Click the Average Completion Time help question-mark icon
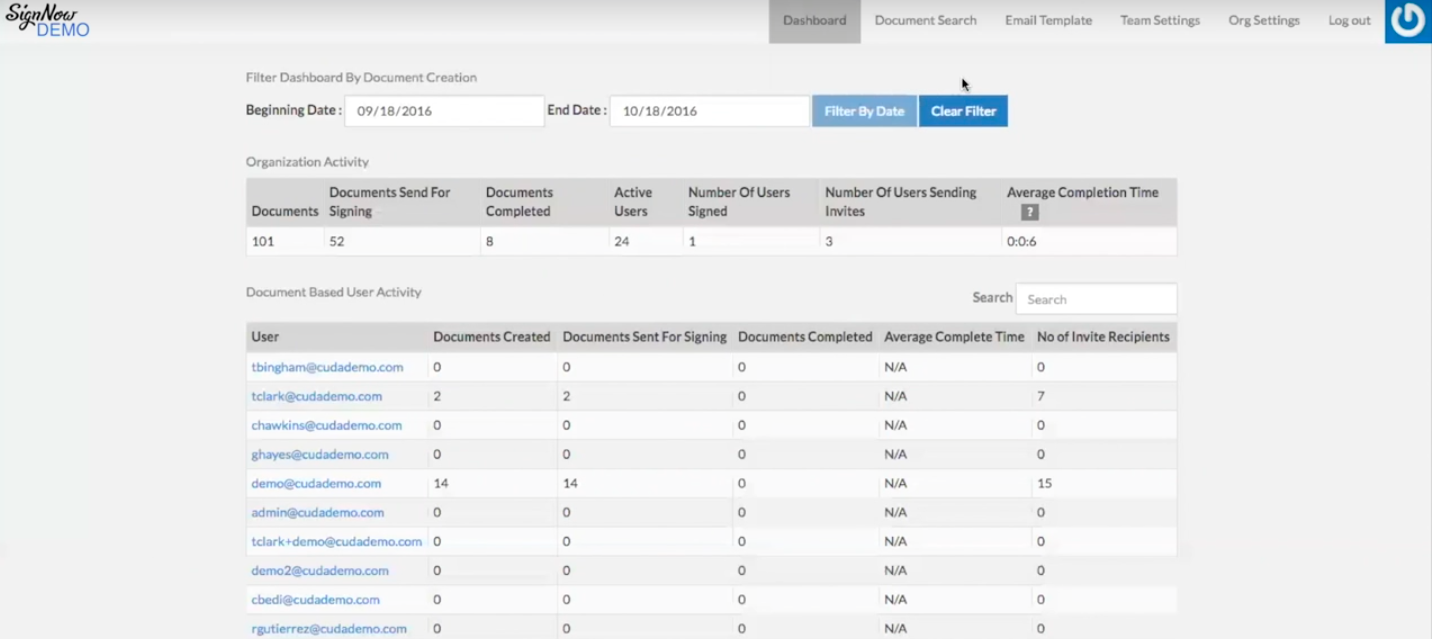This screenshot has height=639, width=1432. click(1029, 212)
